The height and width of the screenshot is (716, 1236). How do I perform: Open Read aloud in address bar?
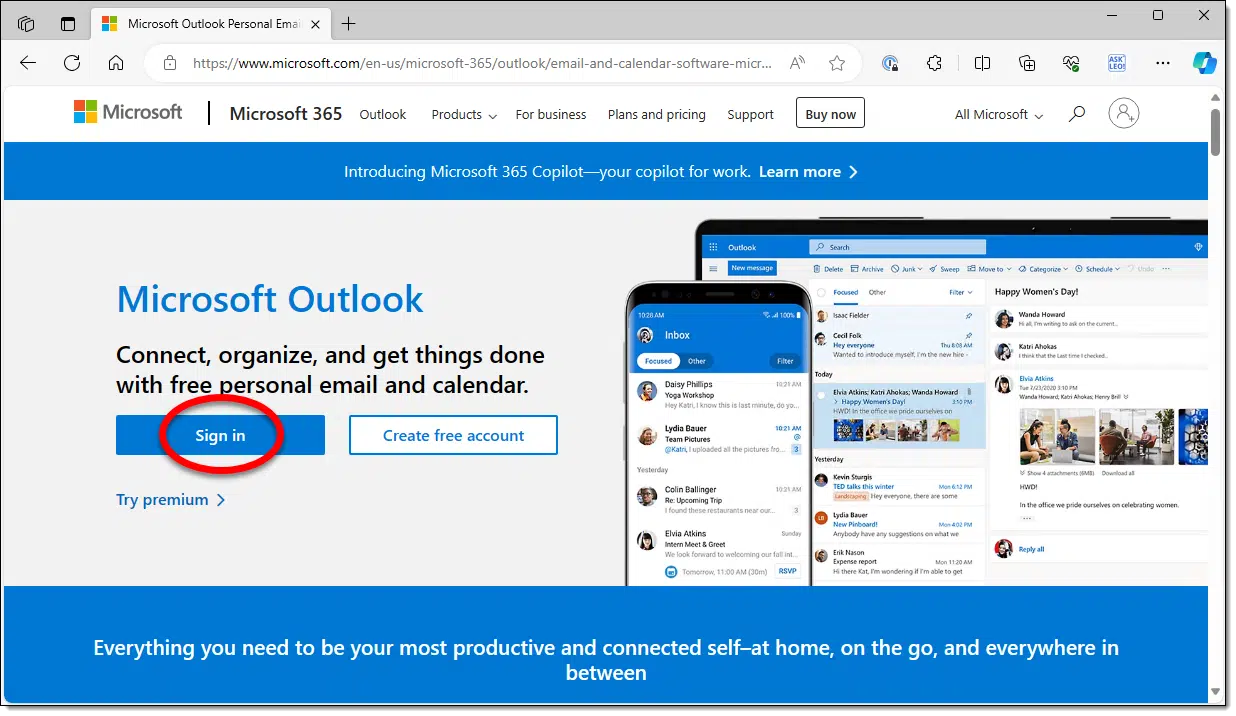click(797, 63)
